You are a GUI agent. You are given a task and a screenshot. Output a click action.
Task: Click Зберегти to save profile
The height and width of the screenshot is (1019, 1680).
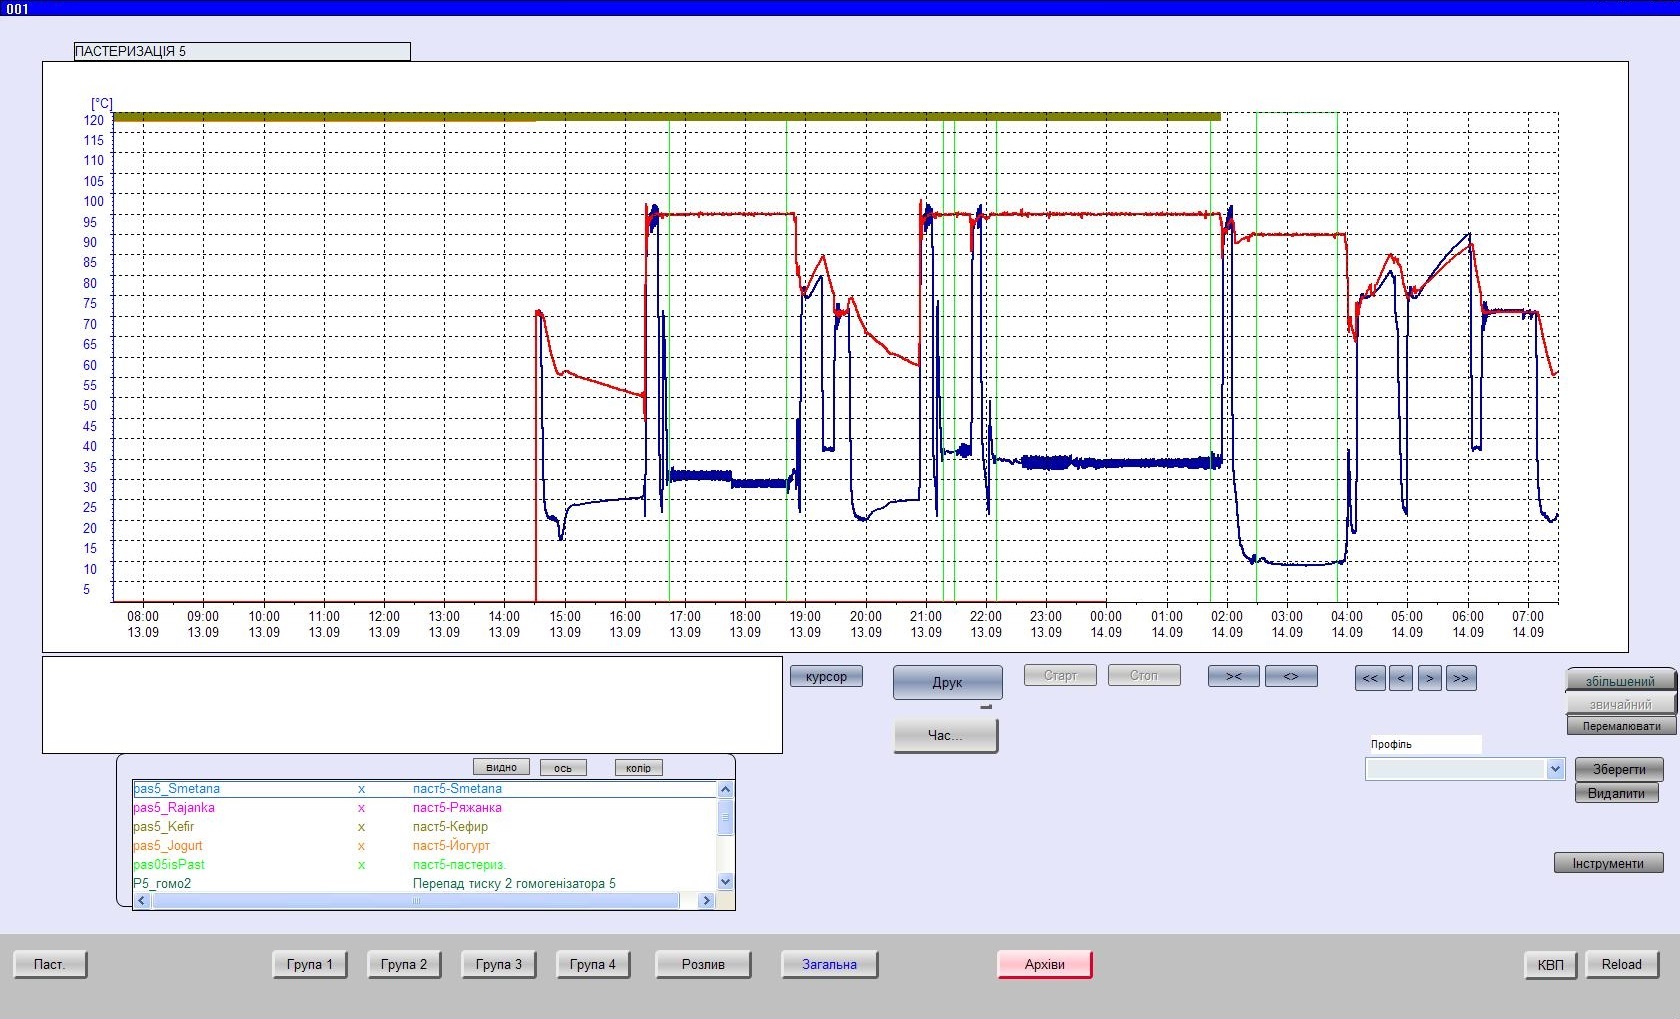[1618, 770]
